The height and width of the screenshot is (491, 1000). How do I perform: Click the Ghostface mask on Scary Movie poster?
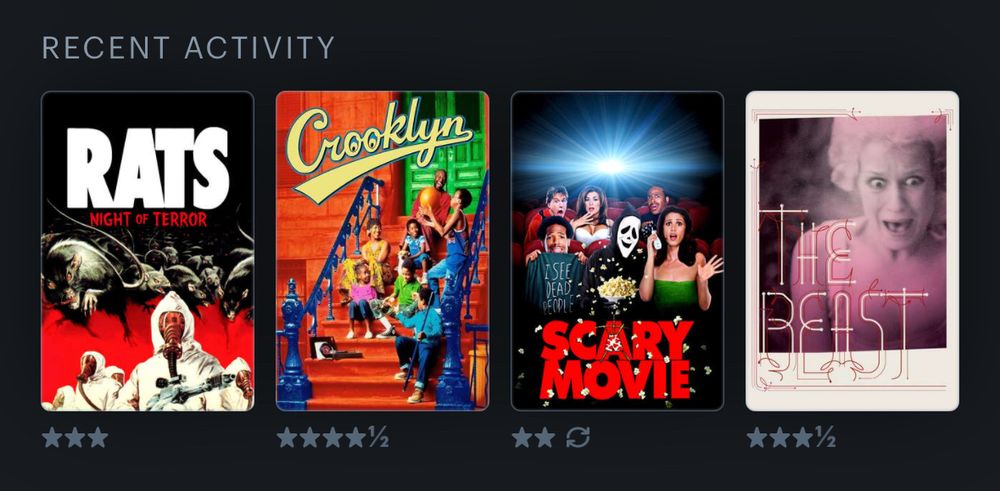(628, 237)
